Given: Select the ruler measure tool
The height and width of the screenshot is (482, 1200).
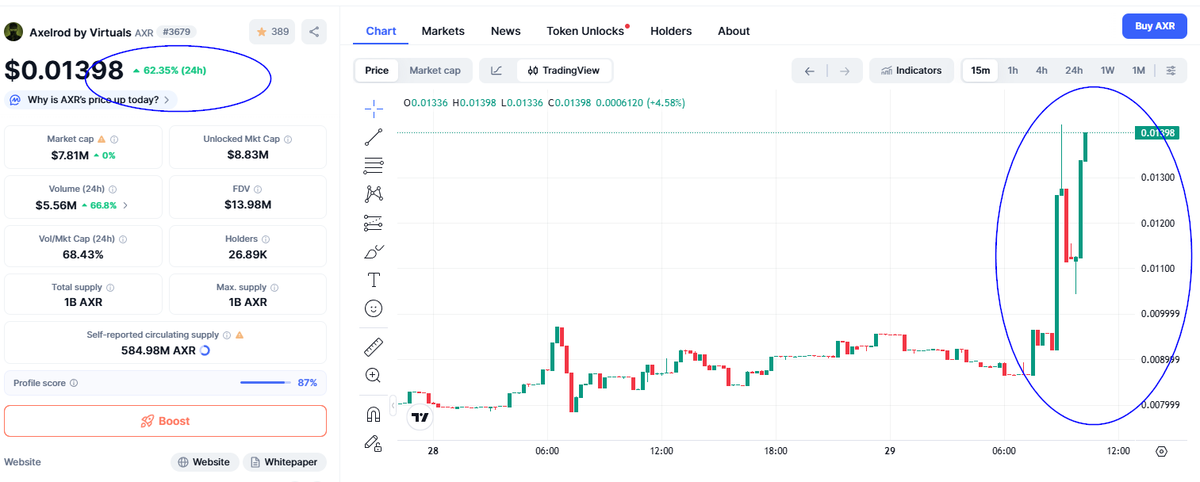Looking at the screenshot, I should [373, 347].
